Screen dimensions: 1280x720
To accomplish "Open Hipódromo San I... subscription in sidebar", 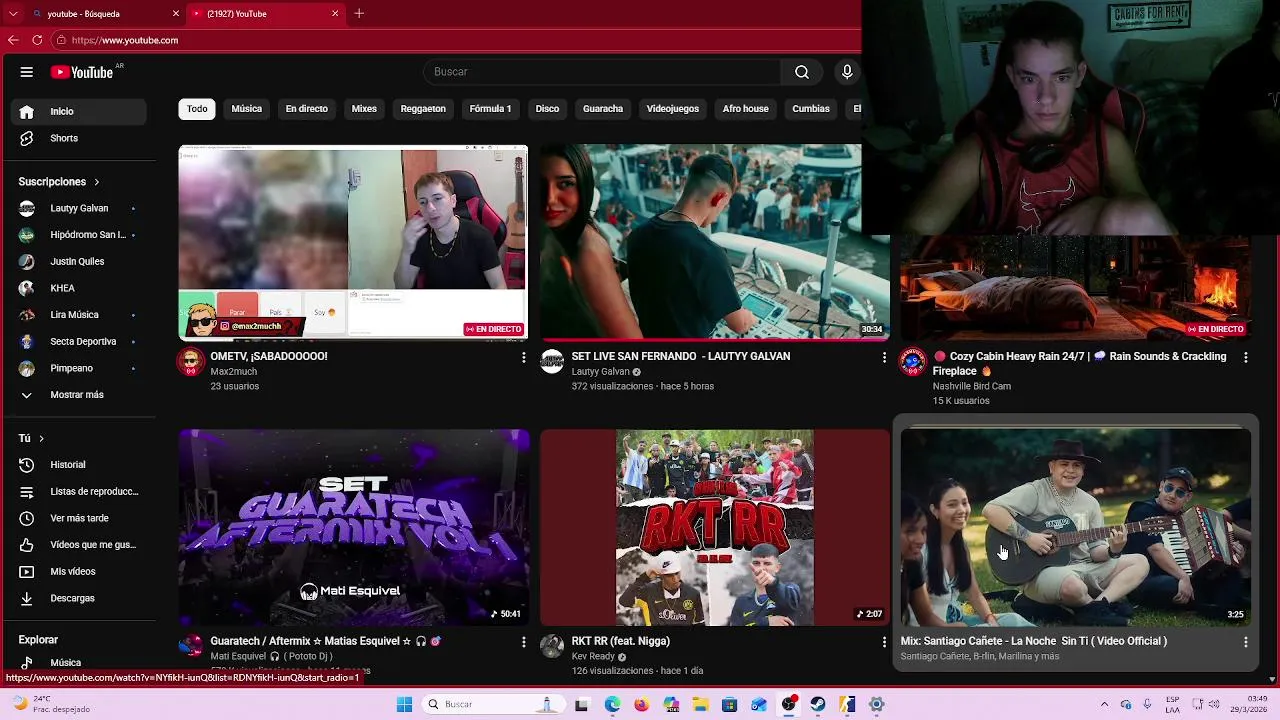I will pyautogui.click(x=80, y=235).
